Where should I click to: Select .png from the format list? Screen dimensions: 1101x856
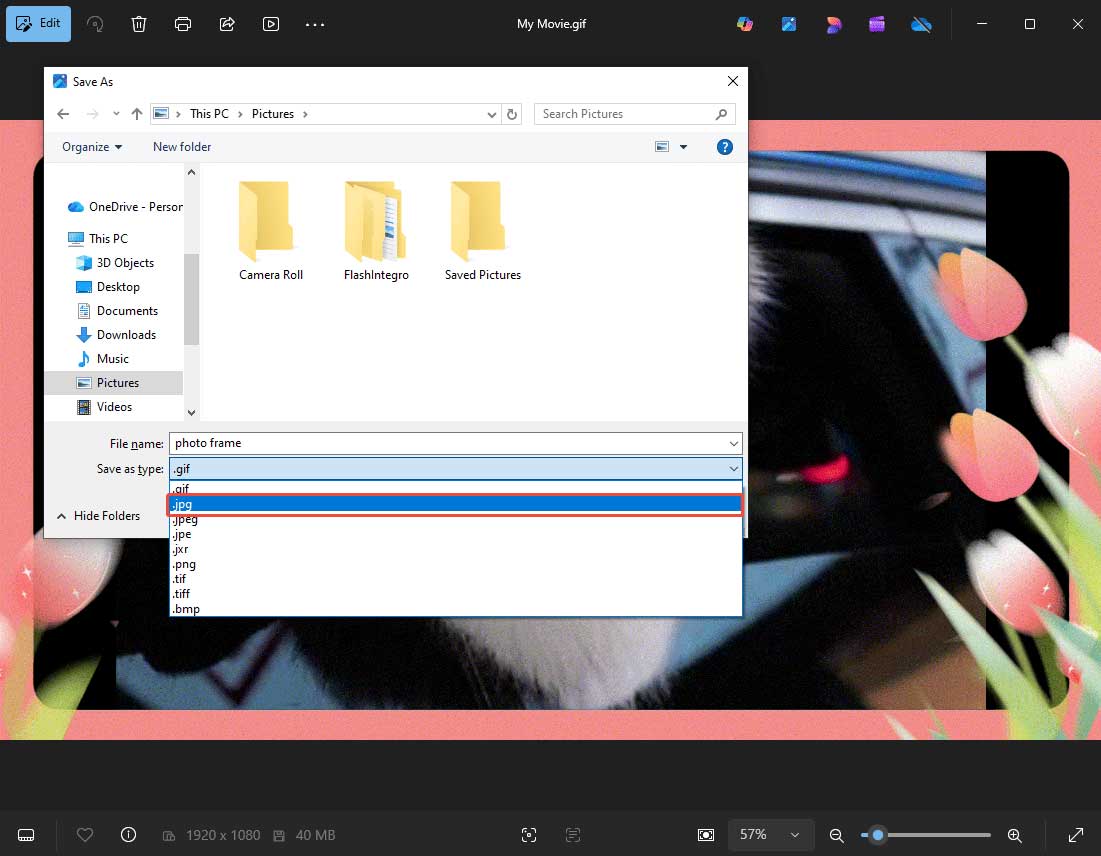(186, 563)
